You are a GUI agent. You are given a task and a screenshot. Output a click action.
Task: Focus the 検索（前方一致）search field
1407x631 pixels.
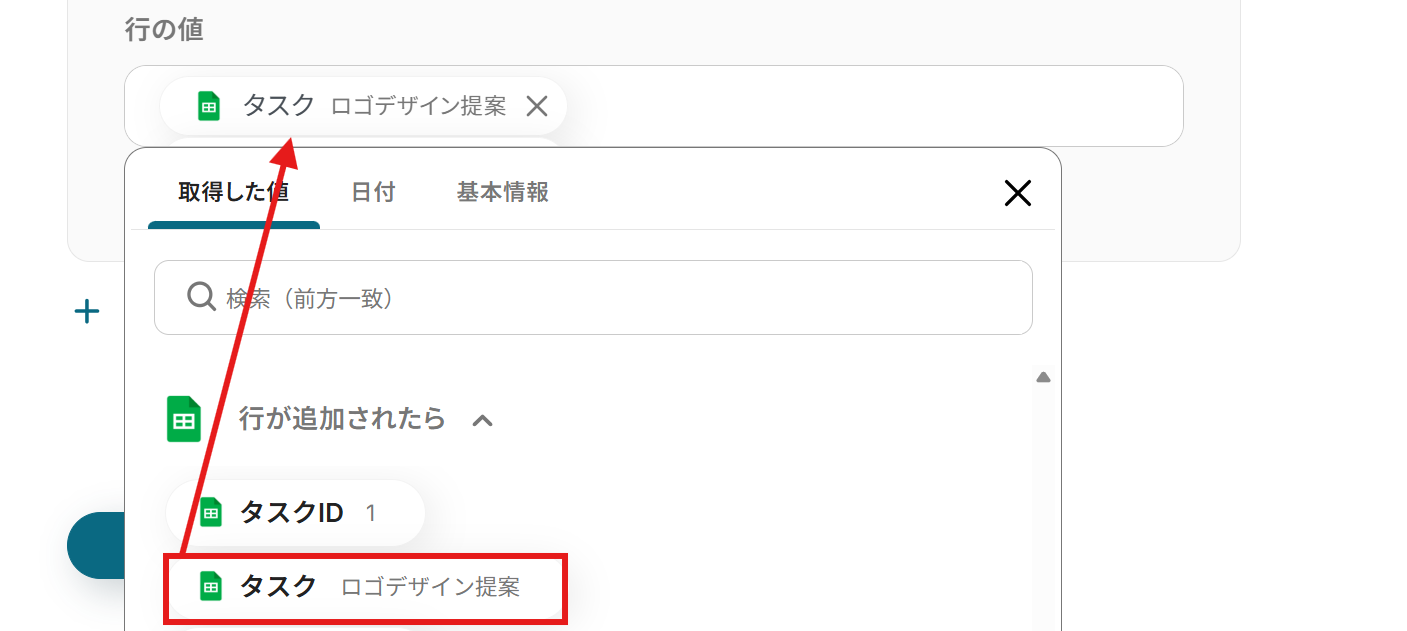tap(593, 297)
